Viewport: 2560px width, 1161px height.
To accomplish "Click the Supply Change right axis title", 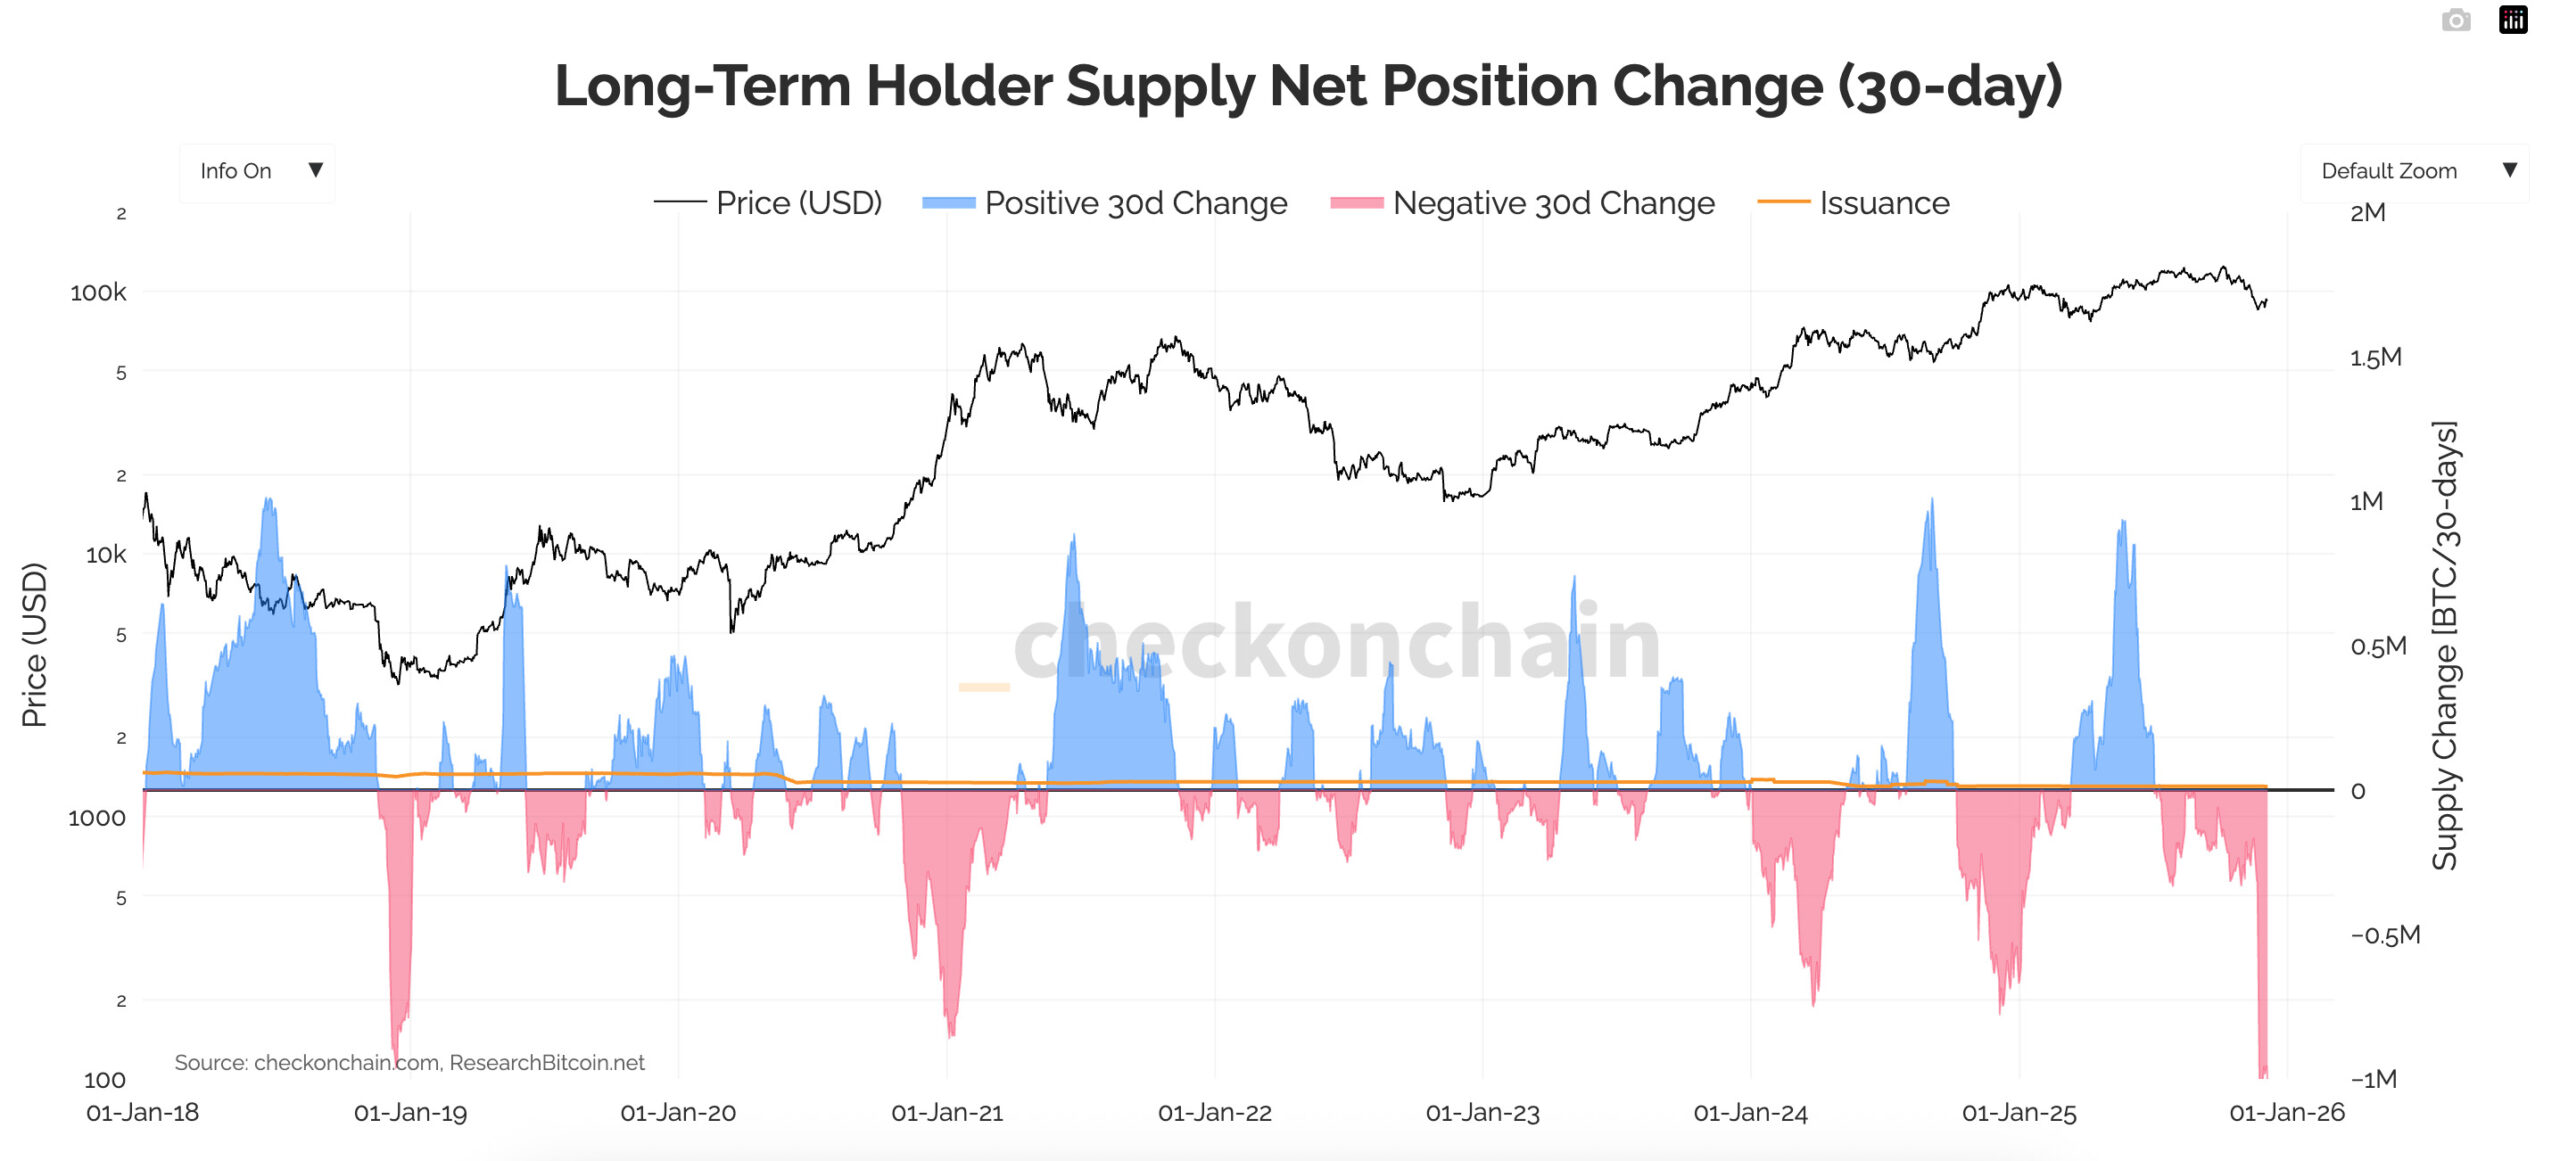I will 2444,645.
